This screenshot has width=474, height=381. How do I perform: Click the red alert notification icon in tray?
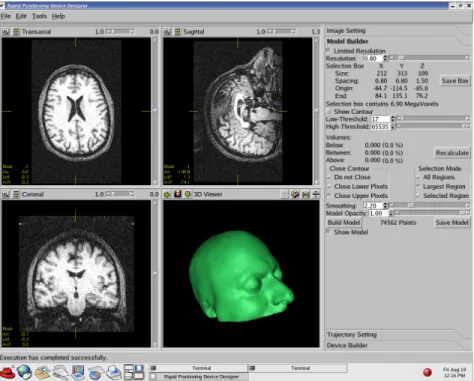(427, 372)
